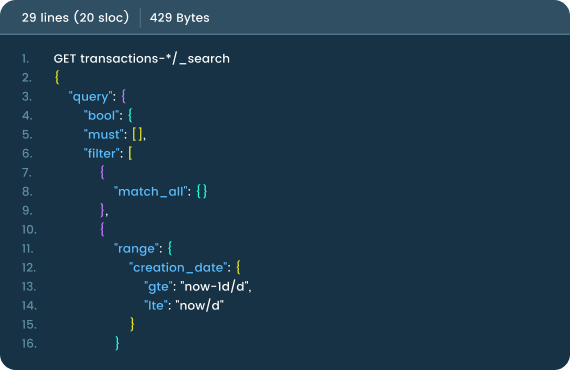Click the "match_all" key in the code
Screen dimensions: 570x370
[150, 192]
